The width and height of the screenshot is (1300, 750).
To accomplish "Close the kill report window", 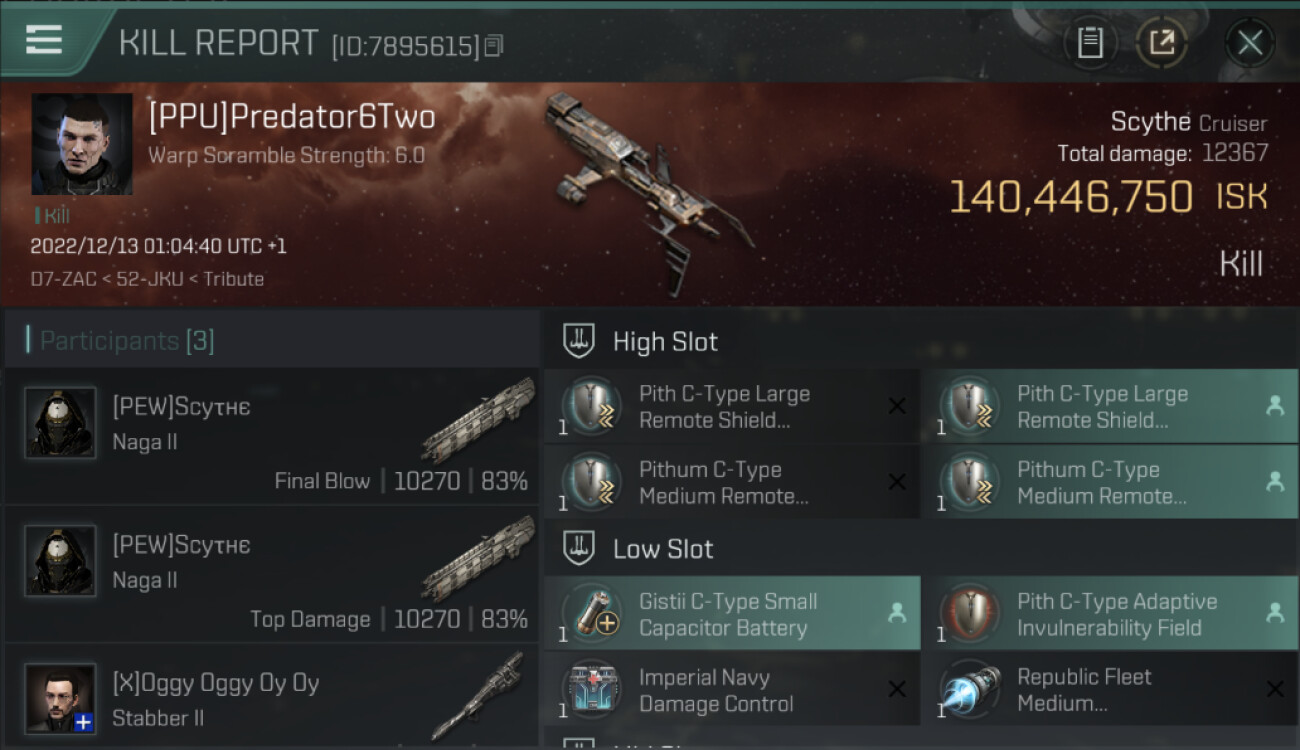I will (x=1249, y=42).
